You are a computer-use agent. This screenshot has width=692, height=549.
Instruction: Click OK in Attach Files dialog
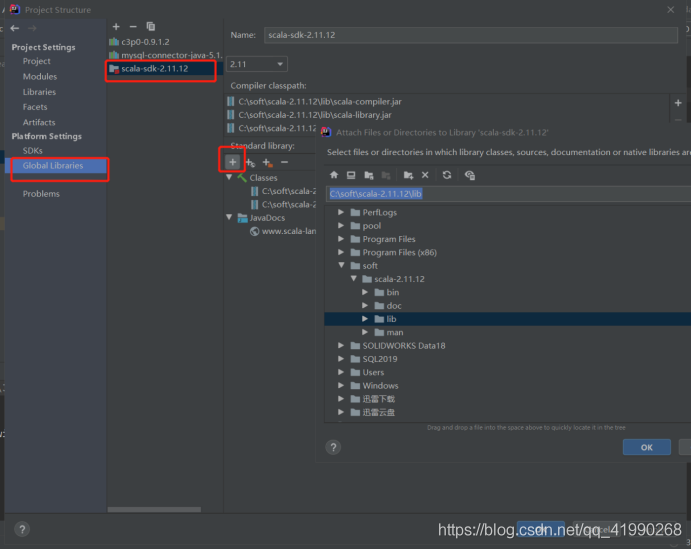[x=647, y=447]
